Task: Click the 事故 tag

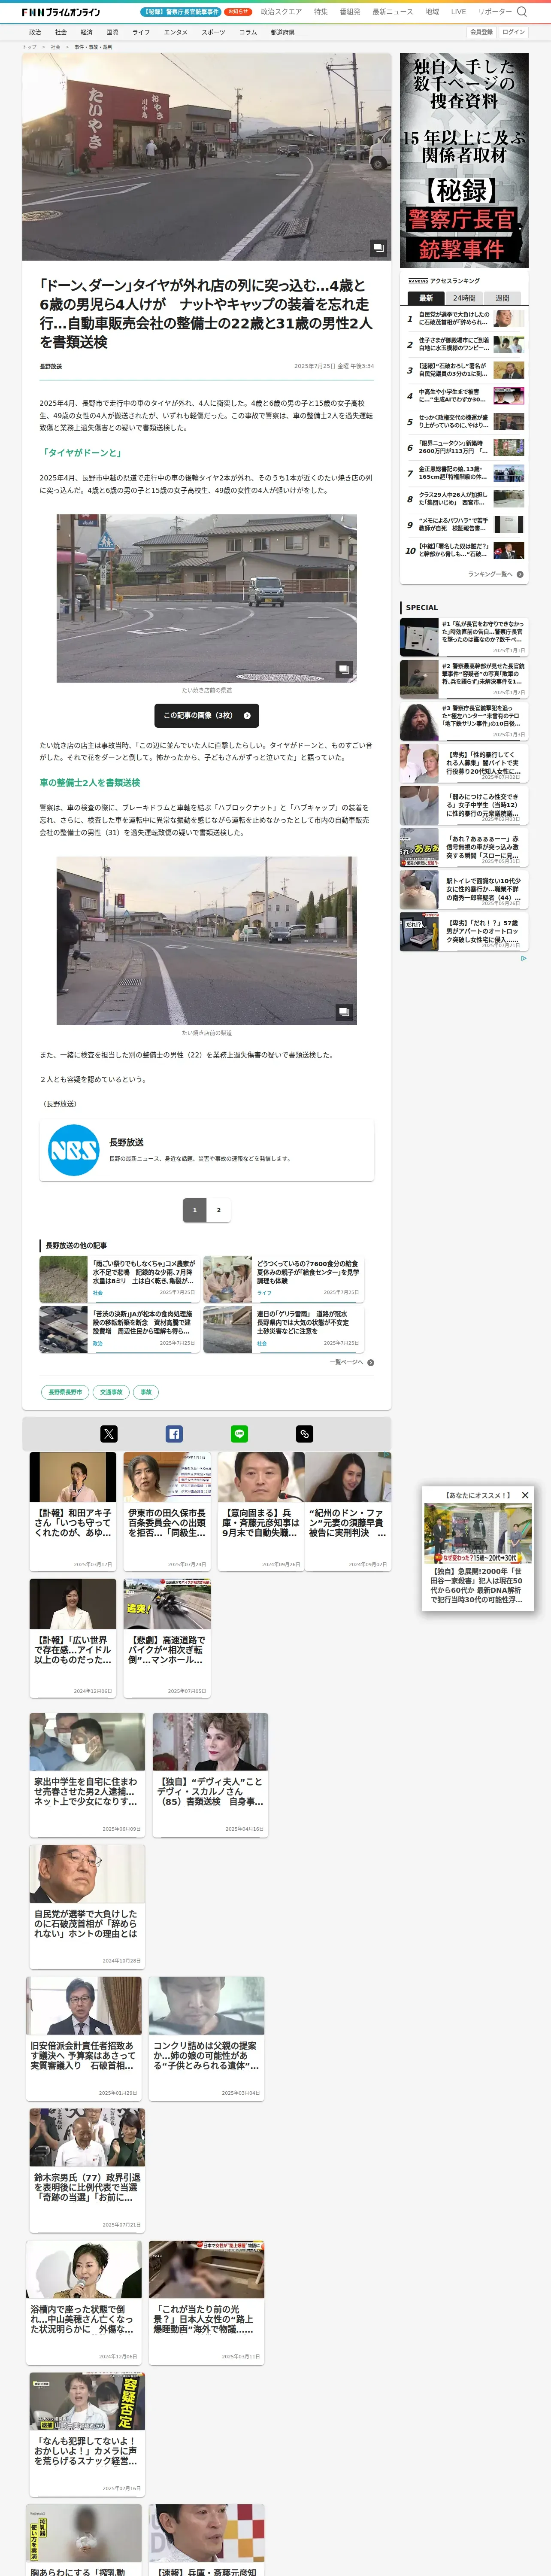Action: click(x=146, y=1392)
